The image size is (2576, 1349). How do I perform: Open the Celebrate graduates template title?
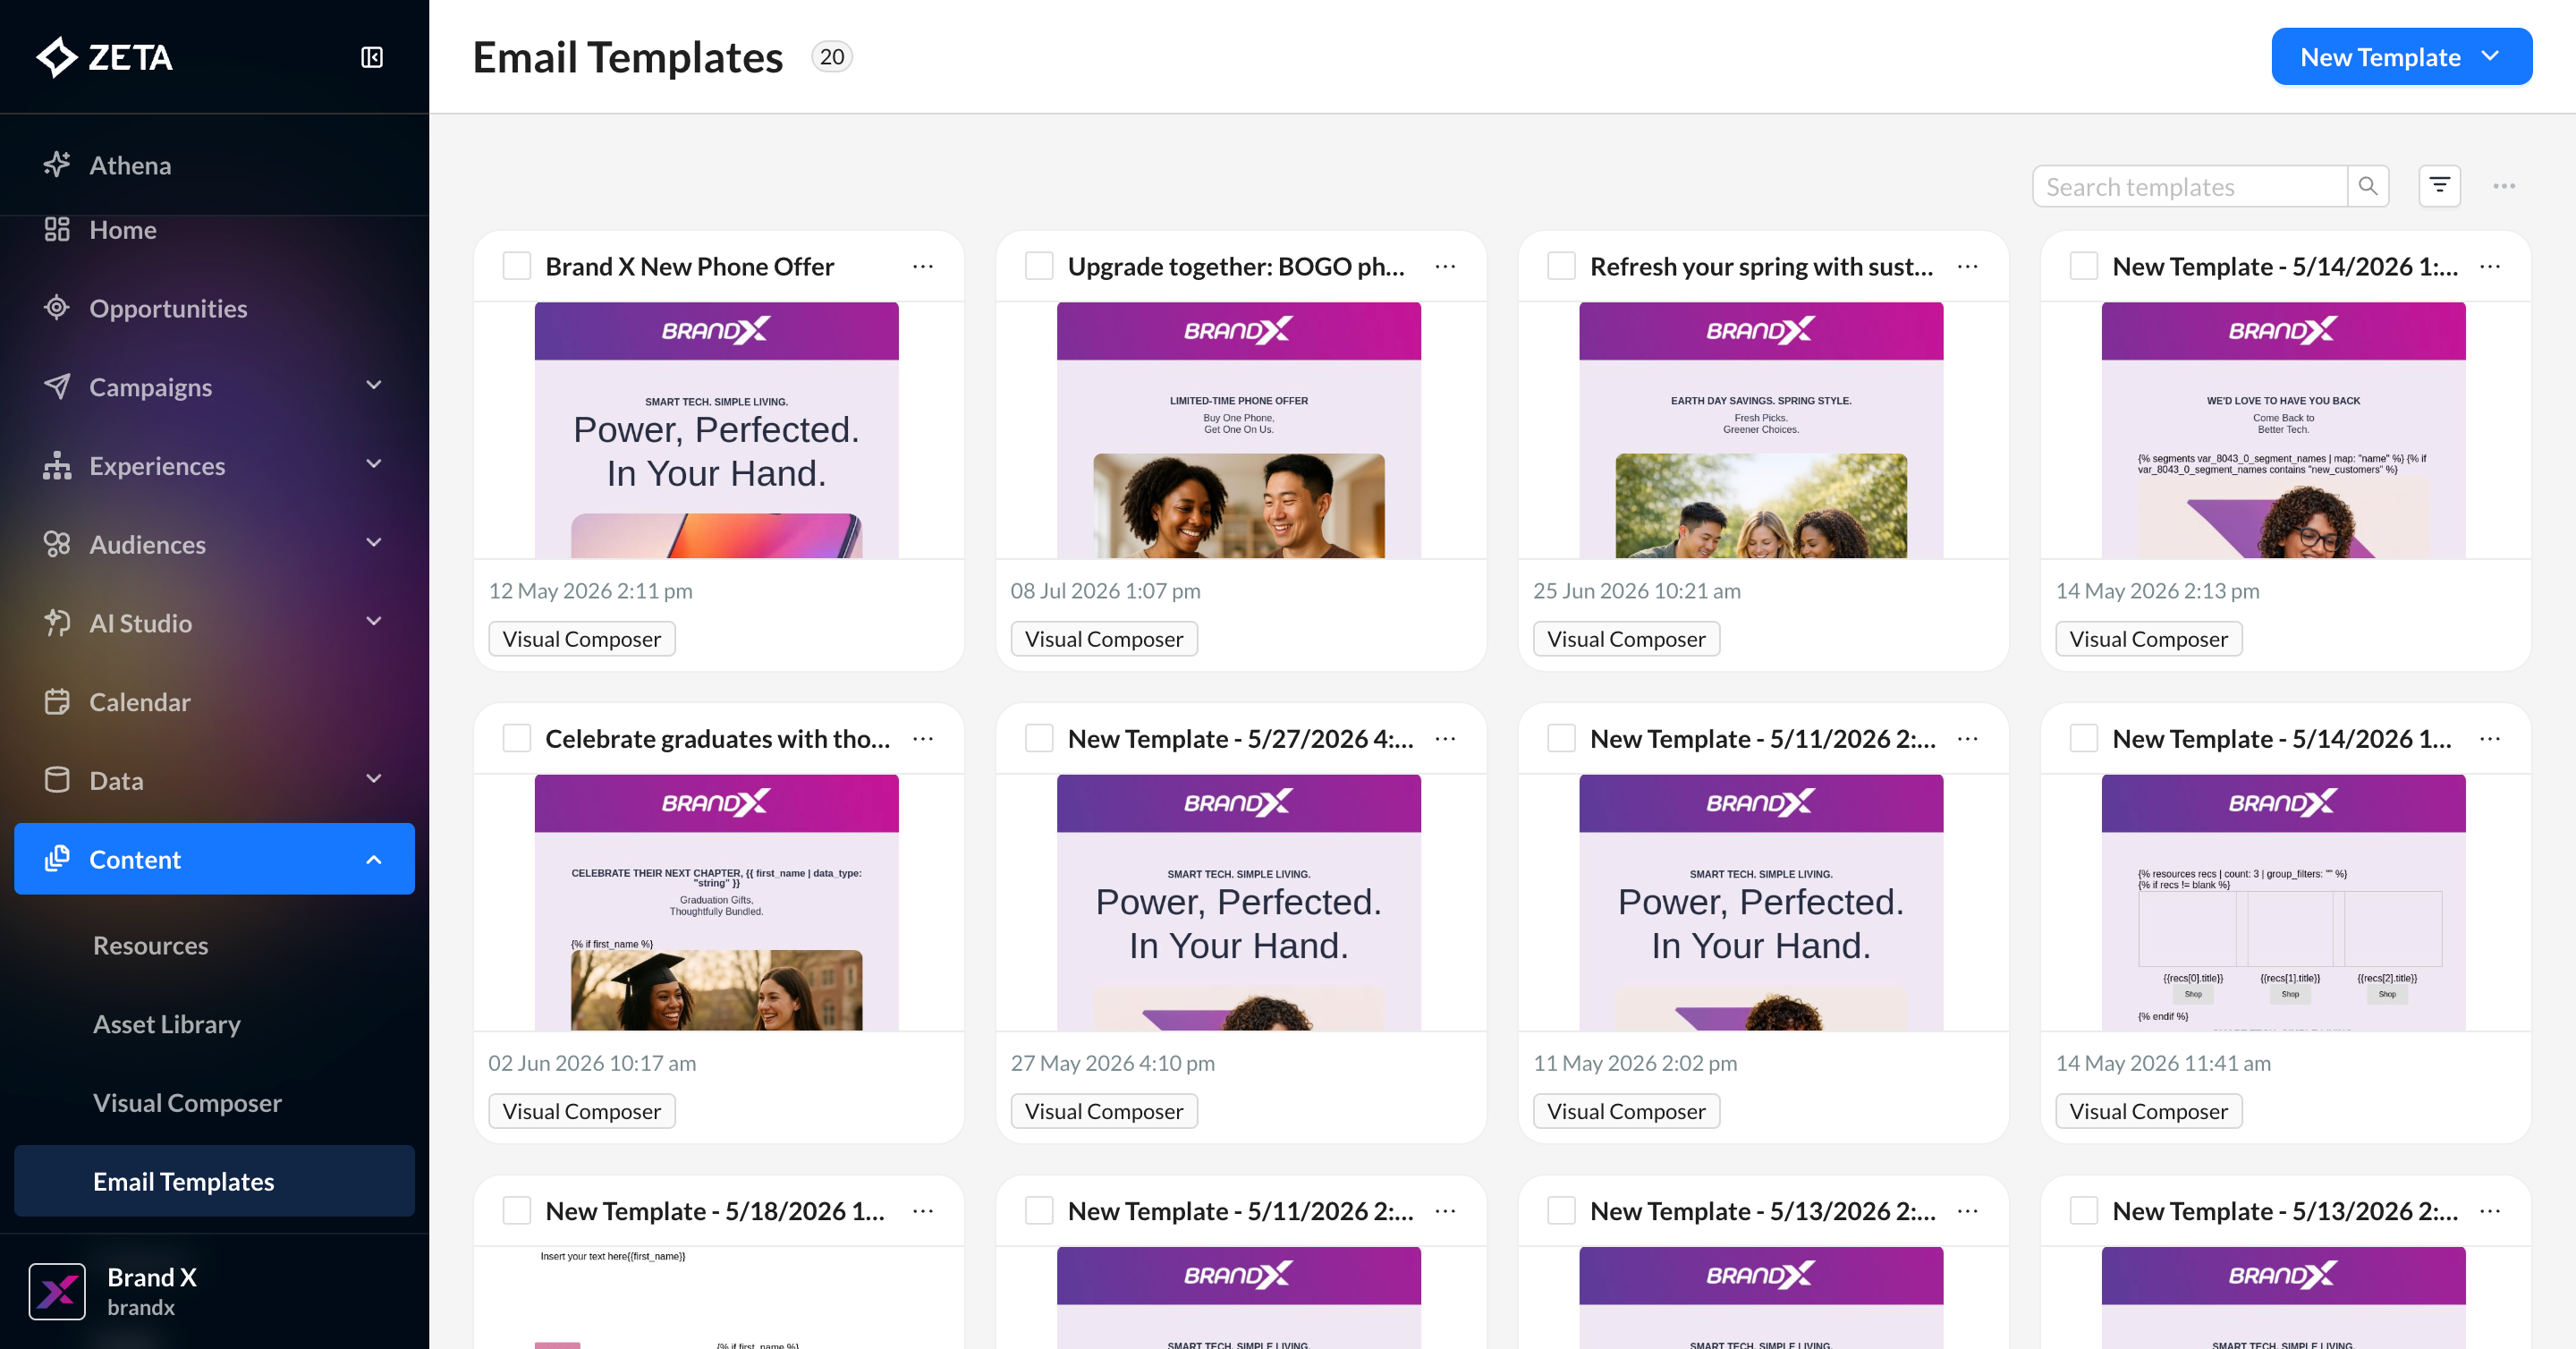tap(717, 738)
